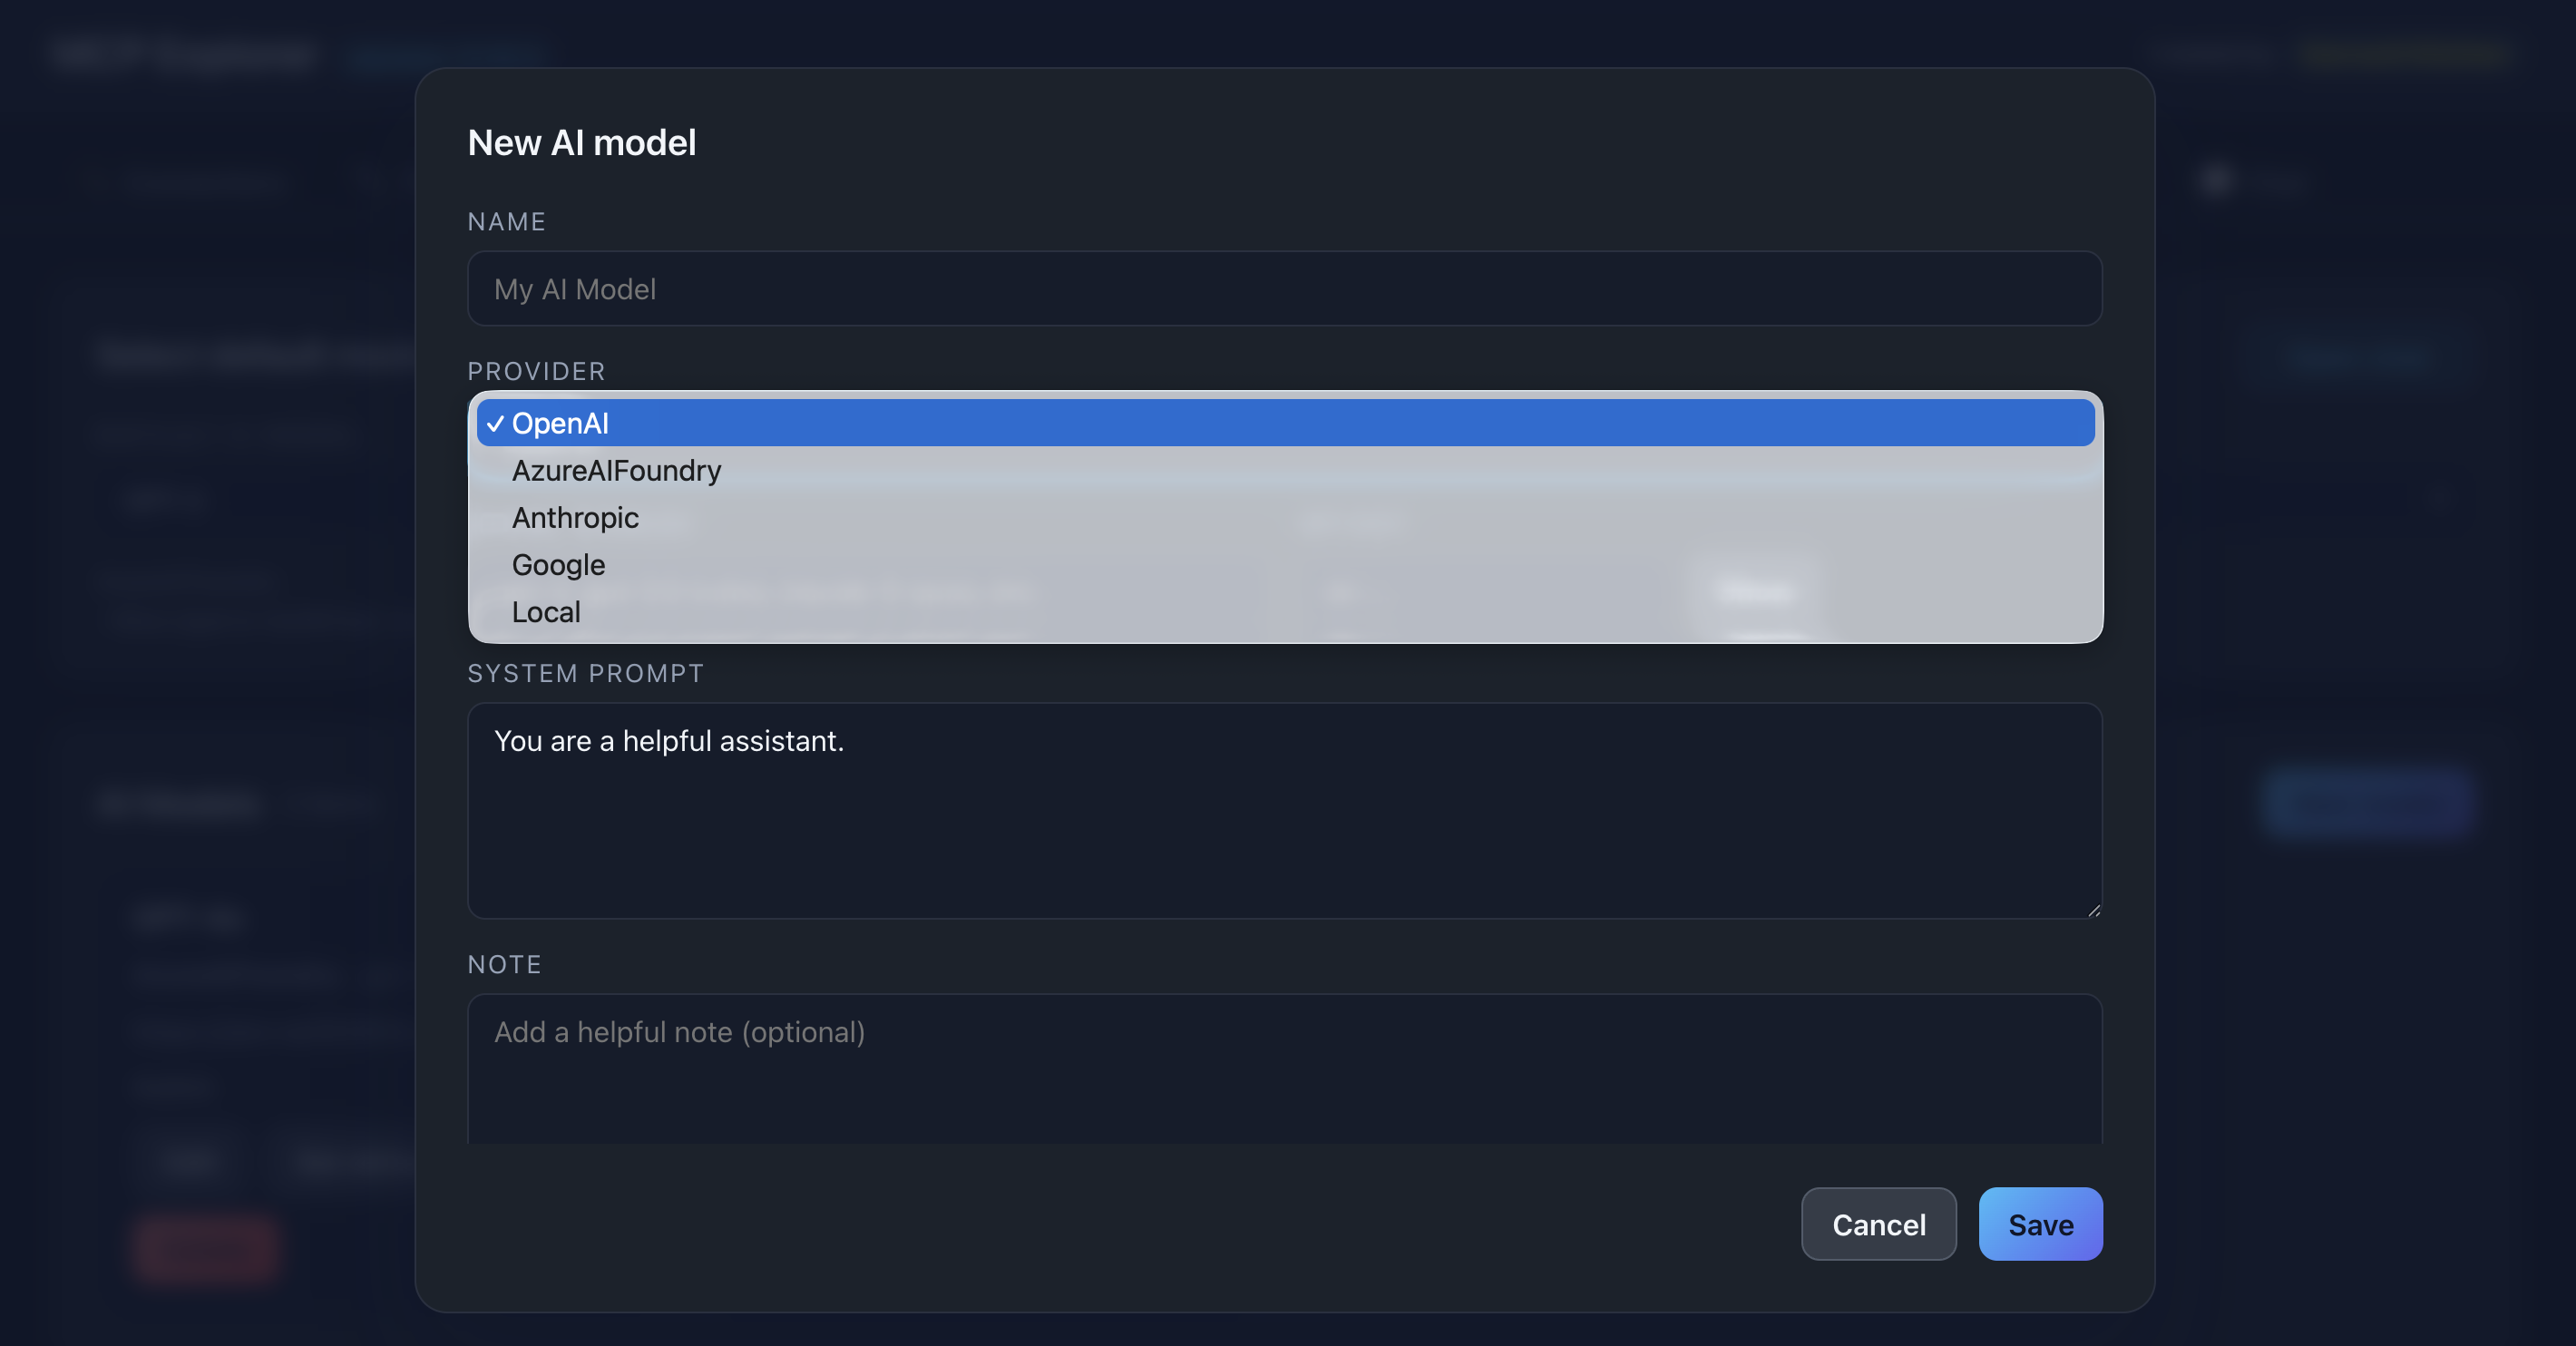Save the new AI model
This screenshot has width=2576, height=1346.
[x=2040, y=1224]
